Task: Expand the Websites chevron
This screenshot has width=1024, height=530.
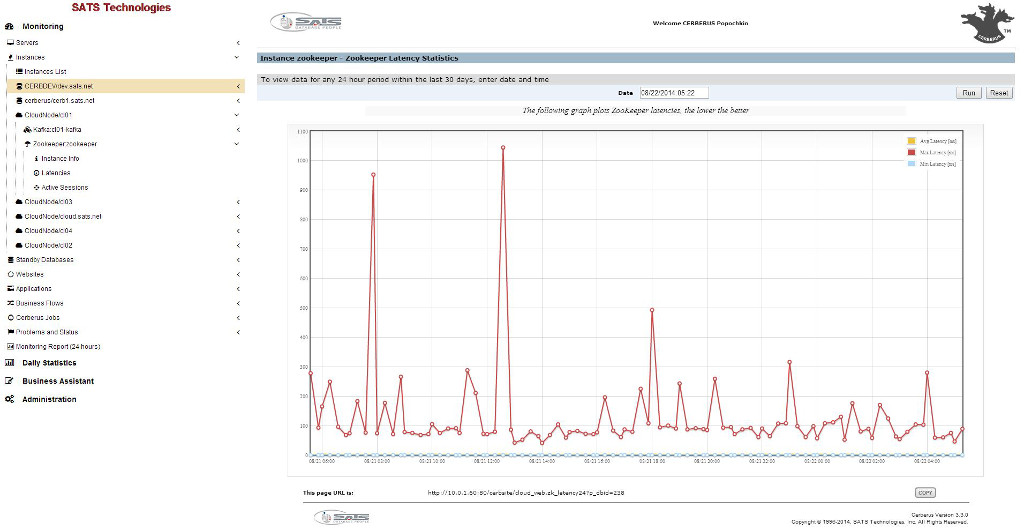Action: pos(238,275)
